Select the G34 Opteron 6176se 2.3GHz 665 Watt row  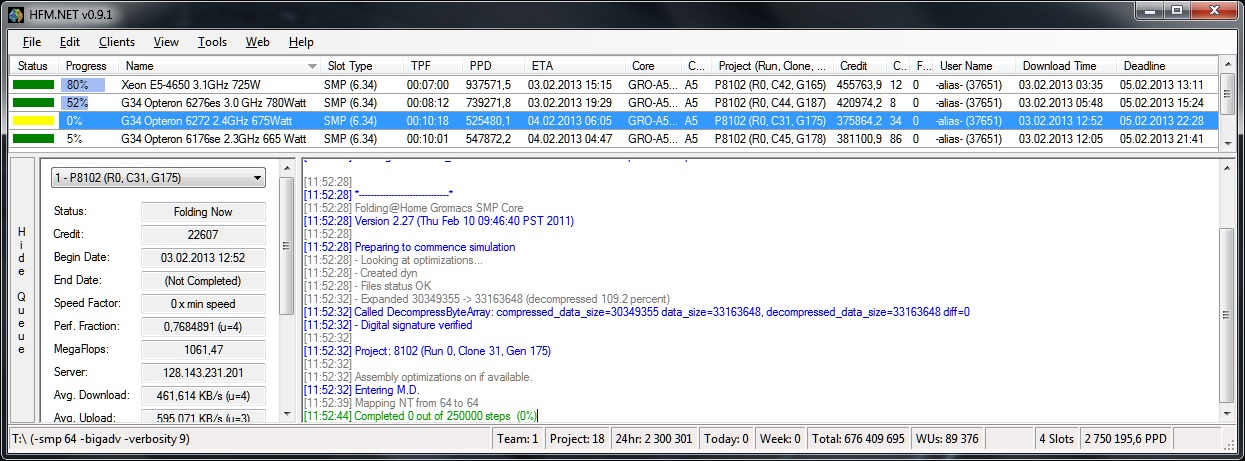tap(615, 139)
